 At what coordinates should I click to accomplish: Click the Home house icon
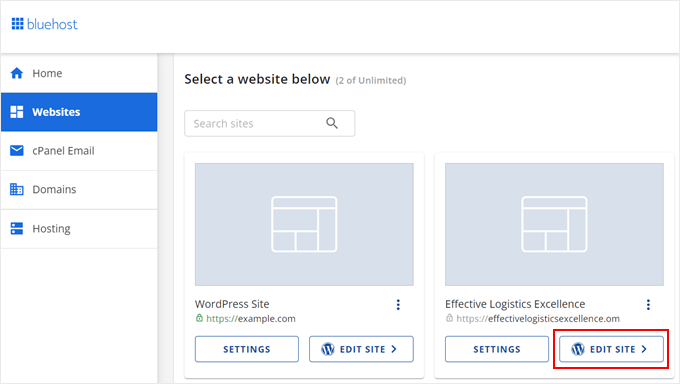pyautogui.click(x=17, y=73)
